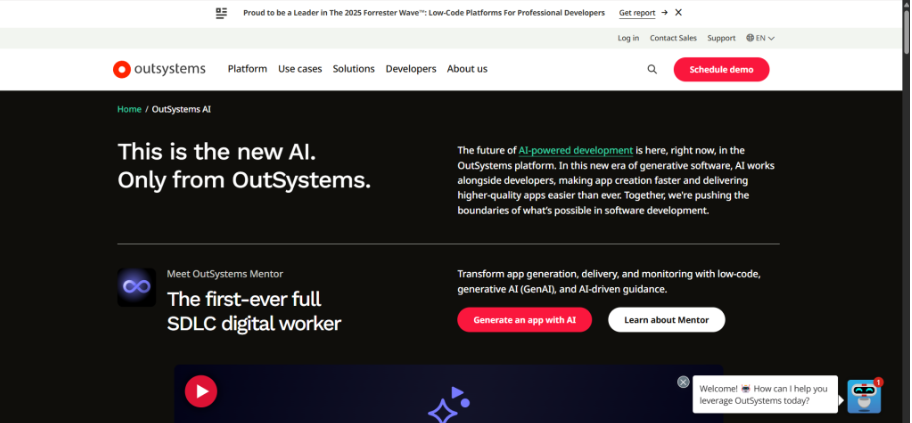The width and height of the screenshot is (912, 423).
Task: Open the EN language dropdown
Action: [761, 38]
